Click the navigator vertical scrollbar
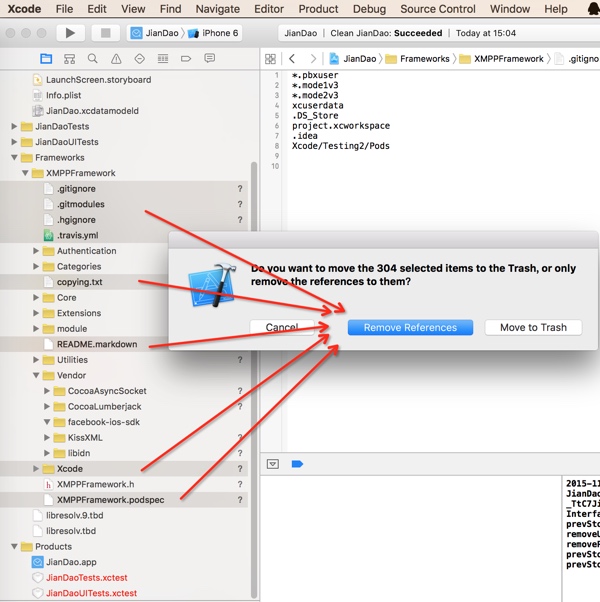Image resolution: width=600 pixels, height=602 pixels. (x=254, y=378)
